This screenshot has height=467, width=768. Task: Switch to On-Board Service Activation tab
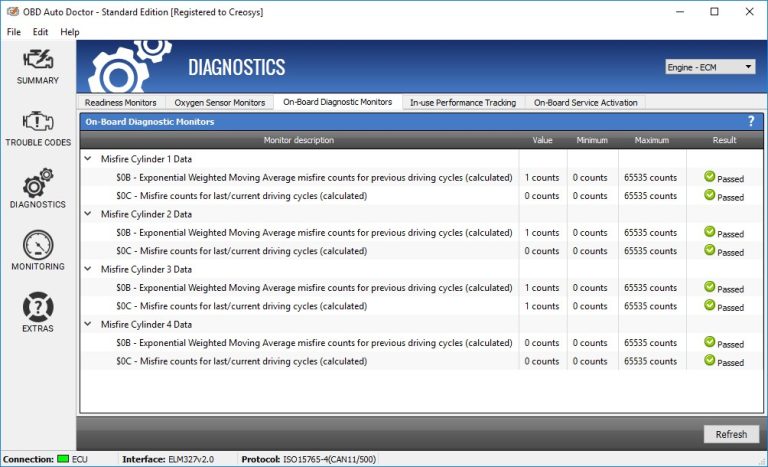tap(586, 102)
